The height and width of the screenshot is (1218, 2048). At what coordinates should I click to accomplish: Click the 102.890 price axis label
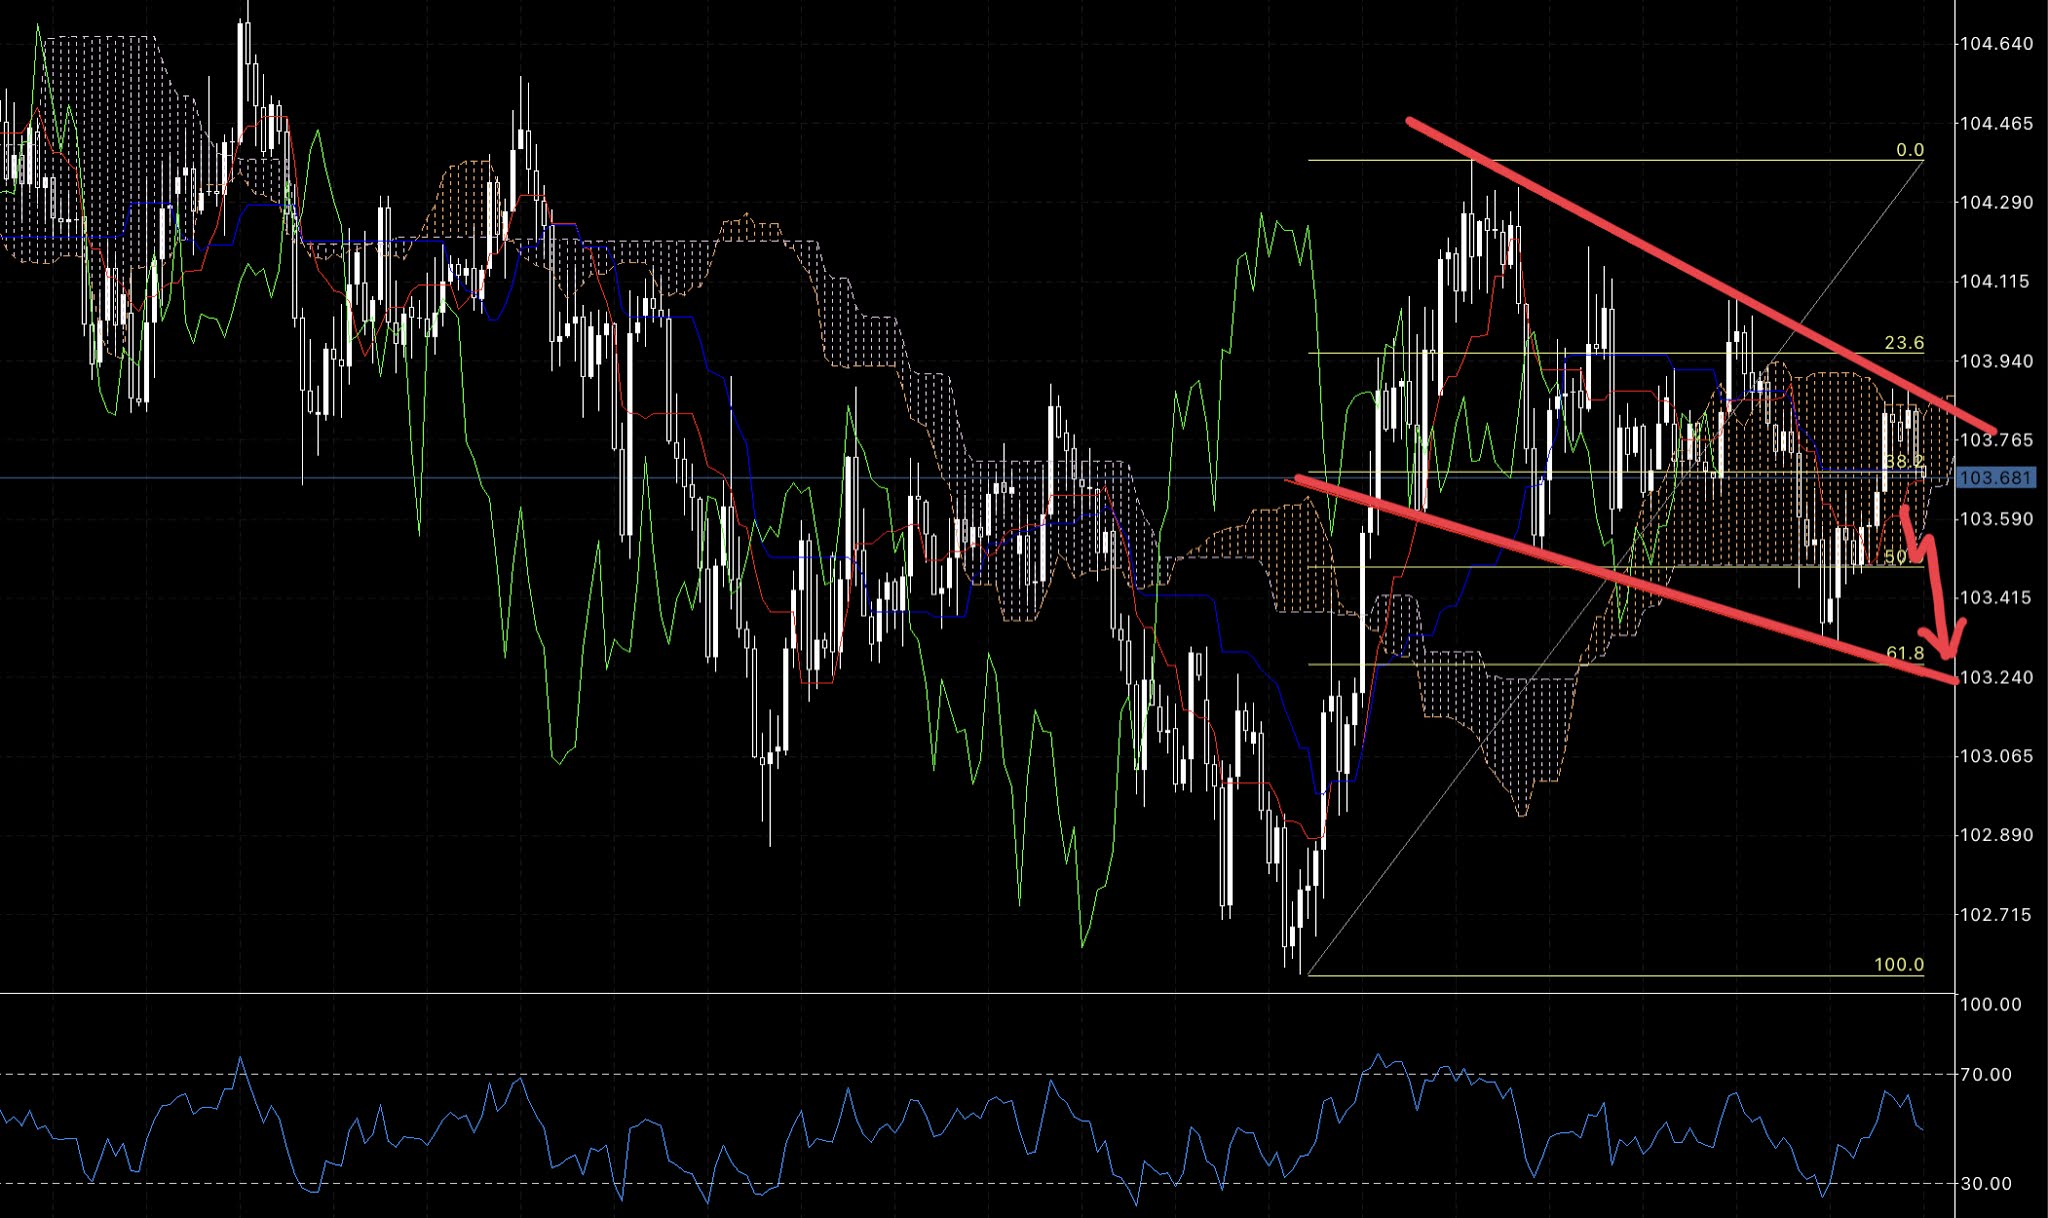[1995, 835]
